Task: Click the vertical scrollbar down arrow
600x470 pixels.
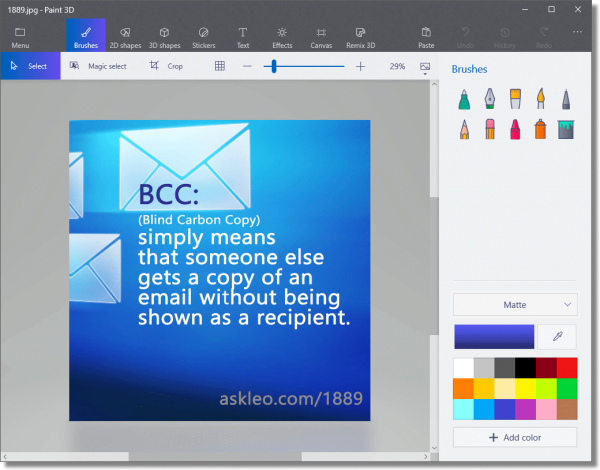Action: point(434,447)
